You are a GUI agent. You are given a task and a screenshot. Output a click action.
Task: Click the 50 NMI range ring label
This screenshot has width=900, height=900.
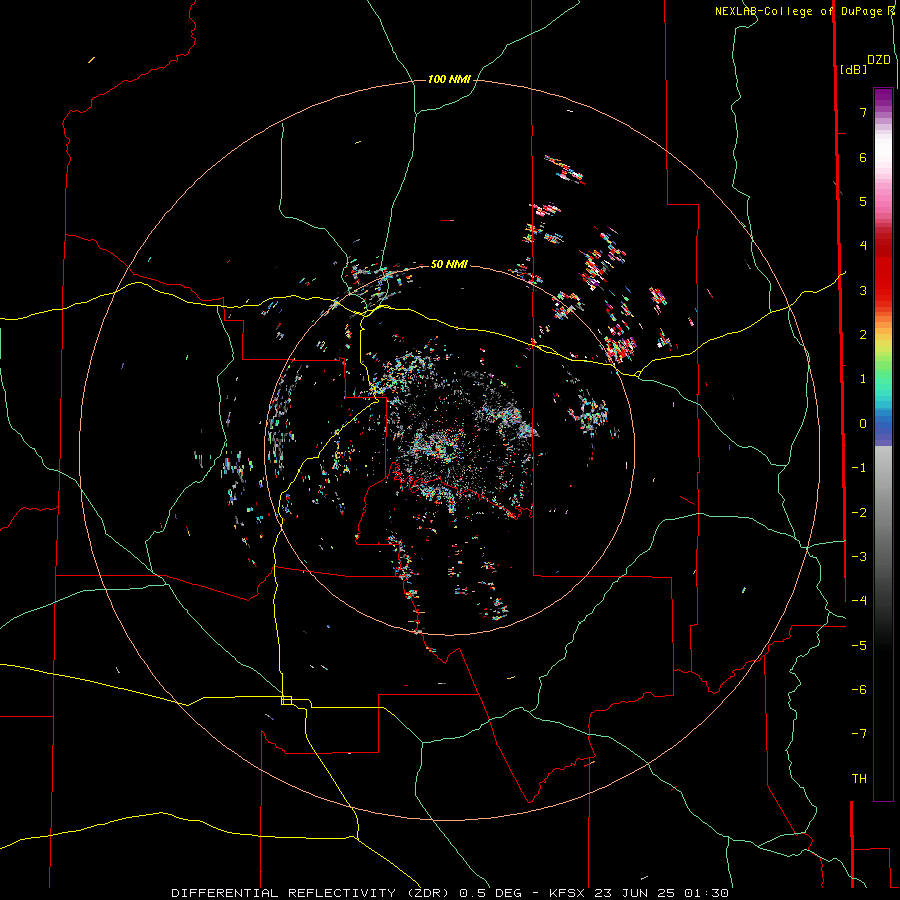coord(449,264)
